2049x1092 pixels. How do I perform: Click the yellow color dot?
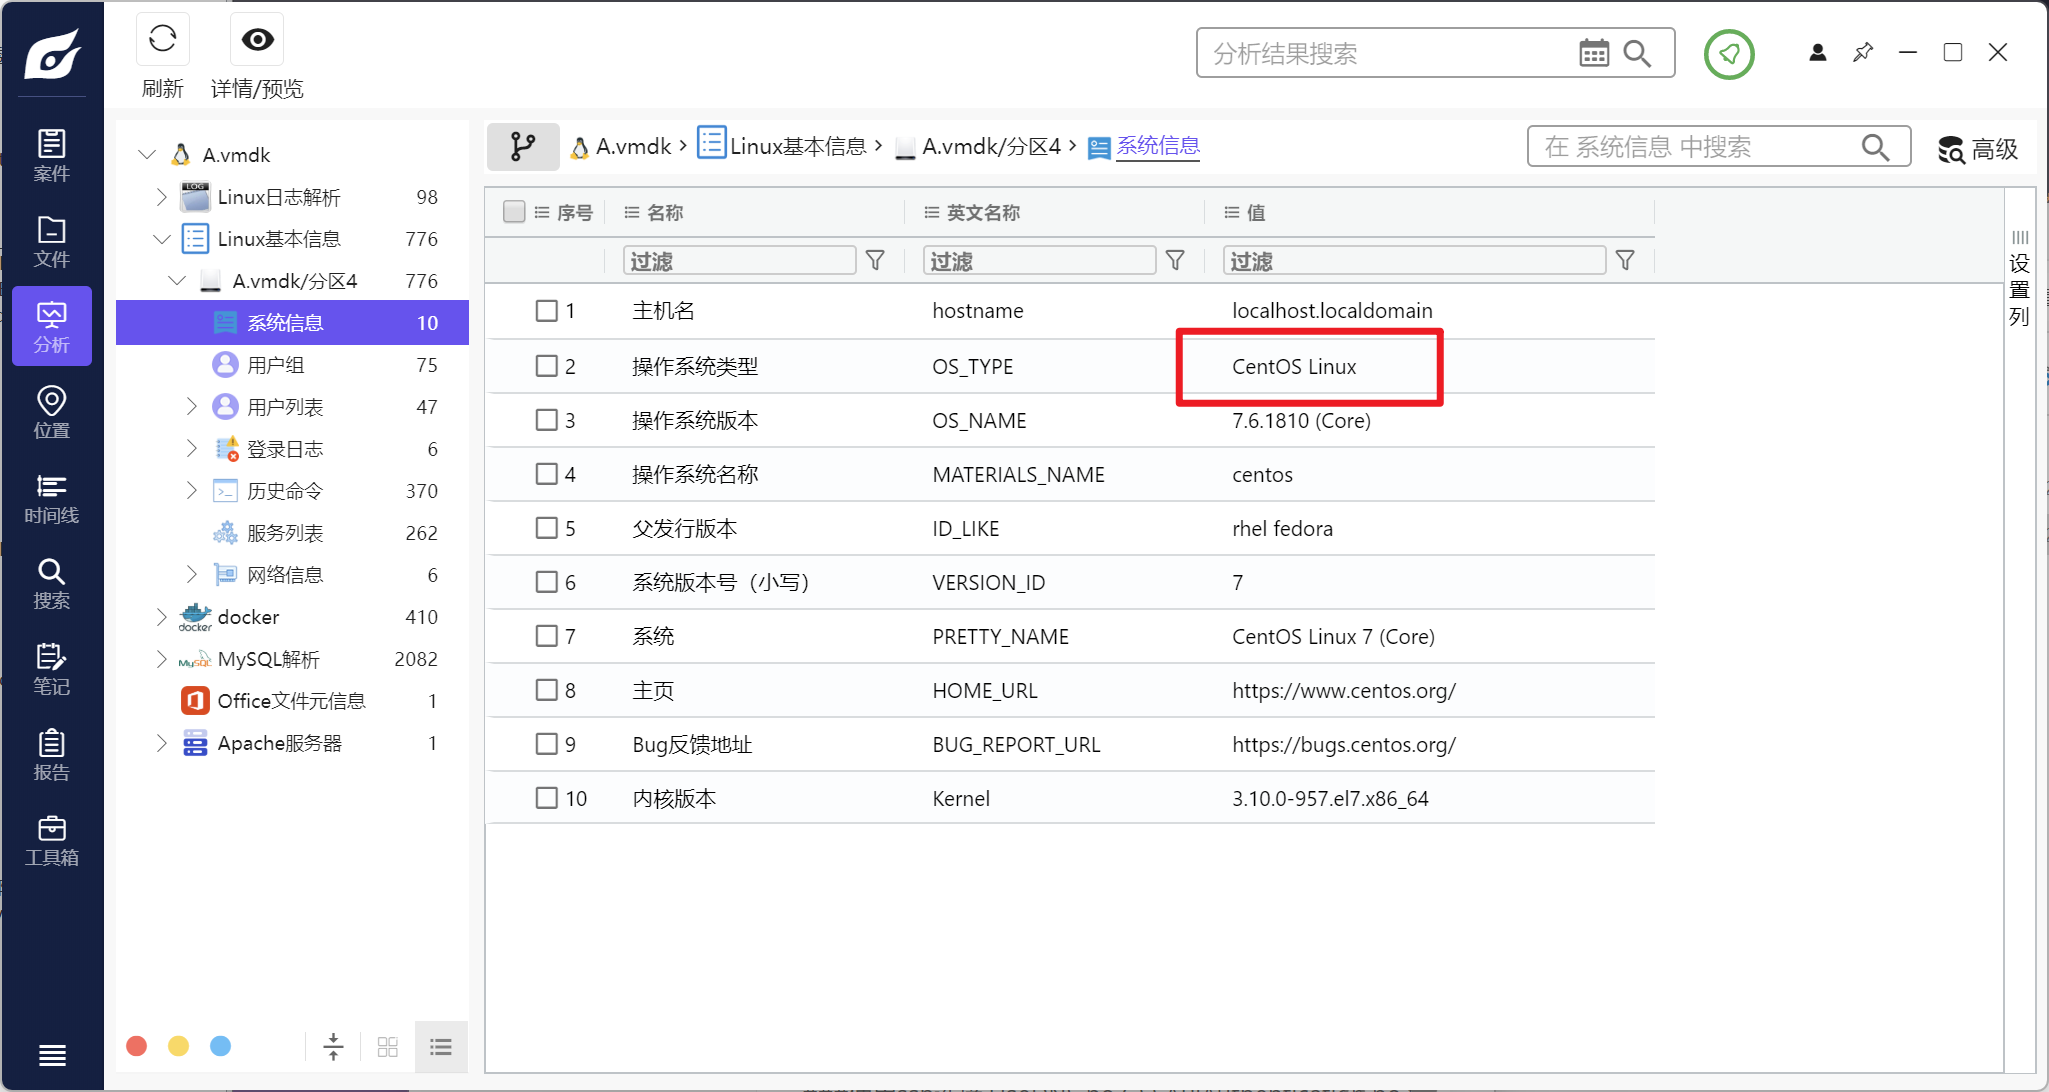pos(179,1046)
